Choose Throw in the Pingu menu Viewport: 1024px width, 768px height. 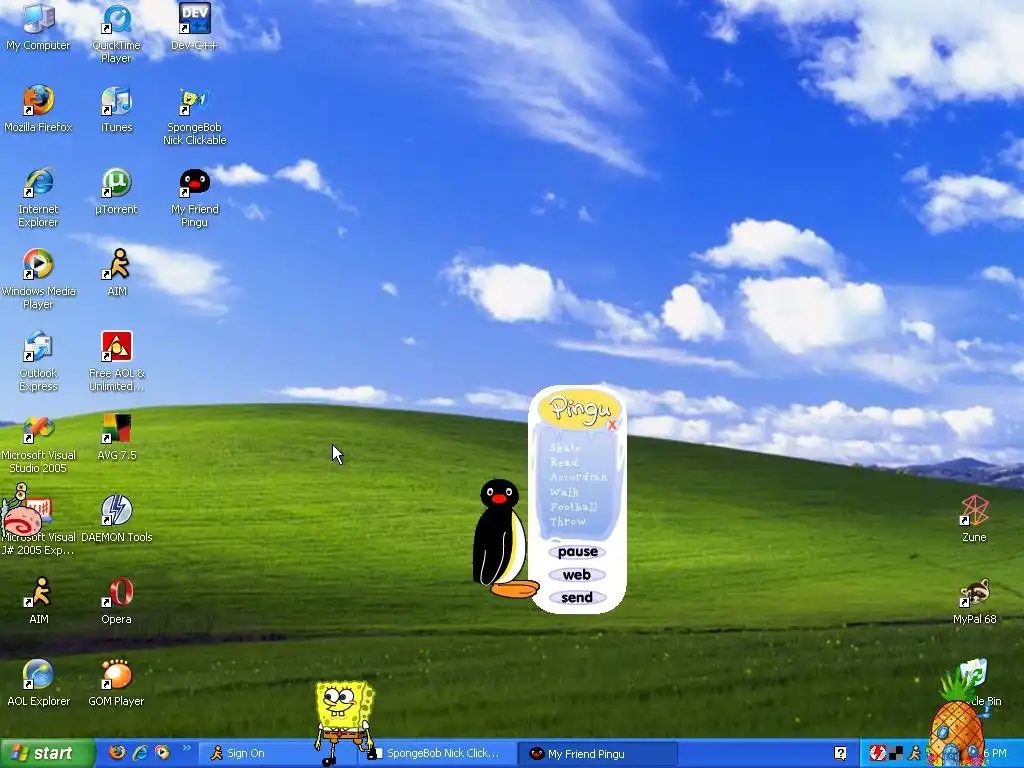(568, 522)
